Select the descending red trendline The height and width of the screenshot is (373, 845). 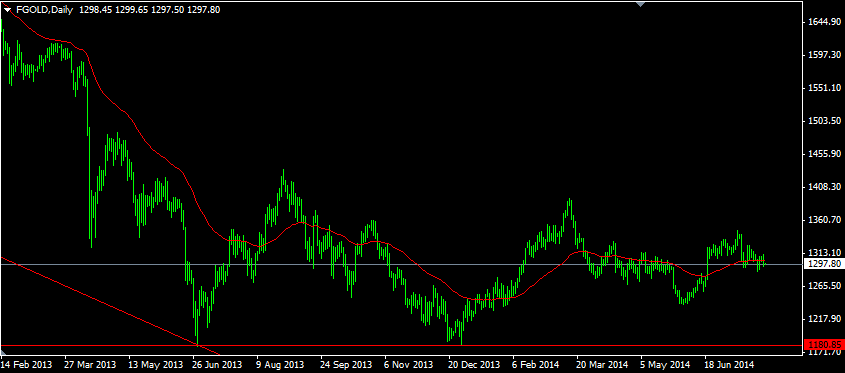point(109,306)
